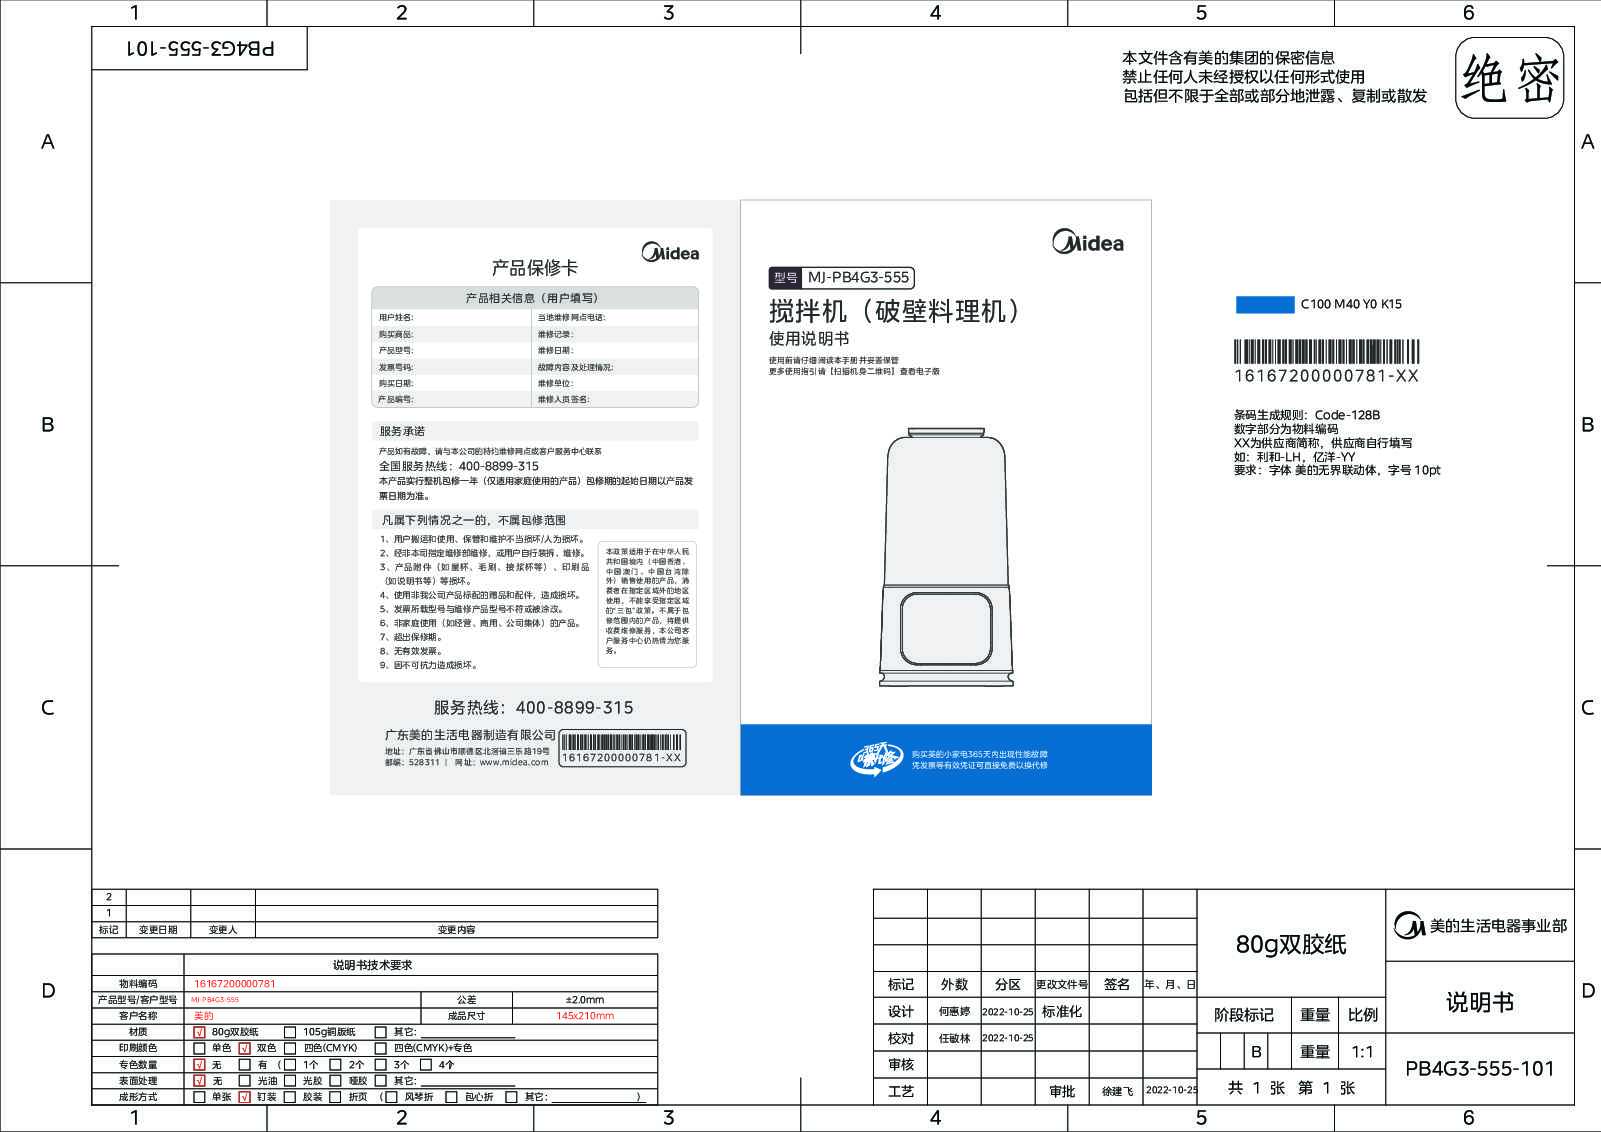Screen dimensions: 1601x1132
Task: Click designer name 何惠婷
Action: point(954,1012)
